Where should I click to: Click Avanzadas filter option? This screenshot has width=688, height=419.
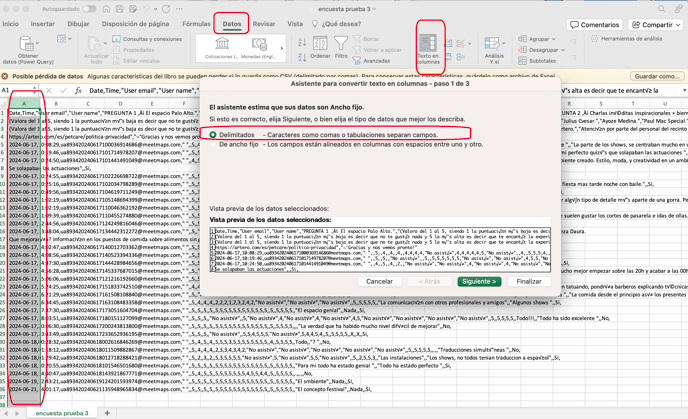pyautogui.click(x=372, y=61)
